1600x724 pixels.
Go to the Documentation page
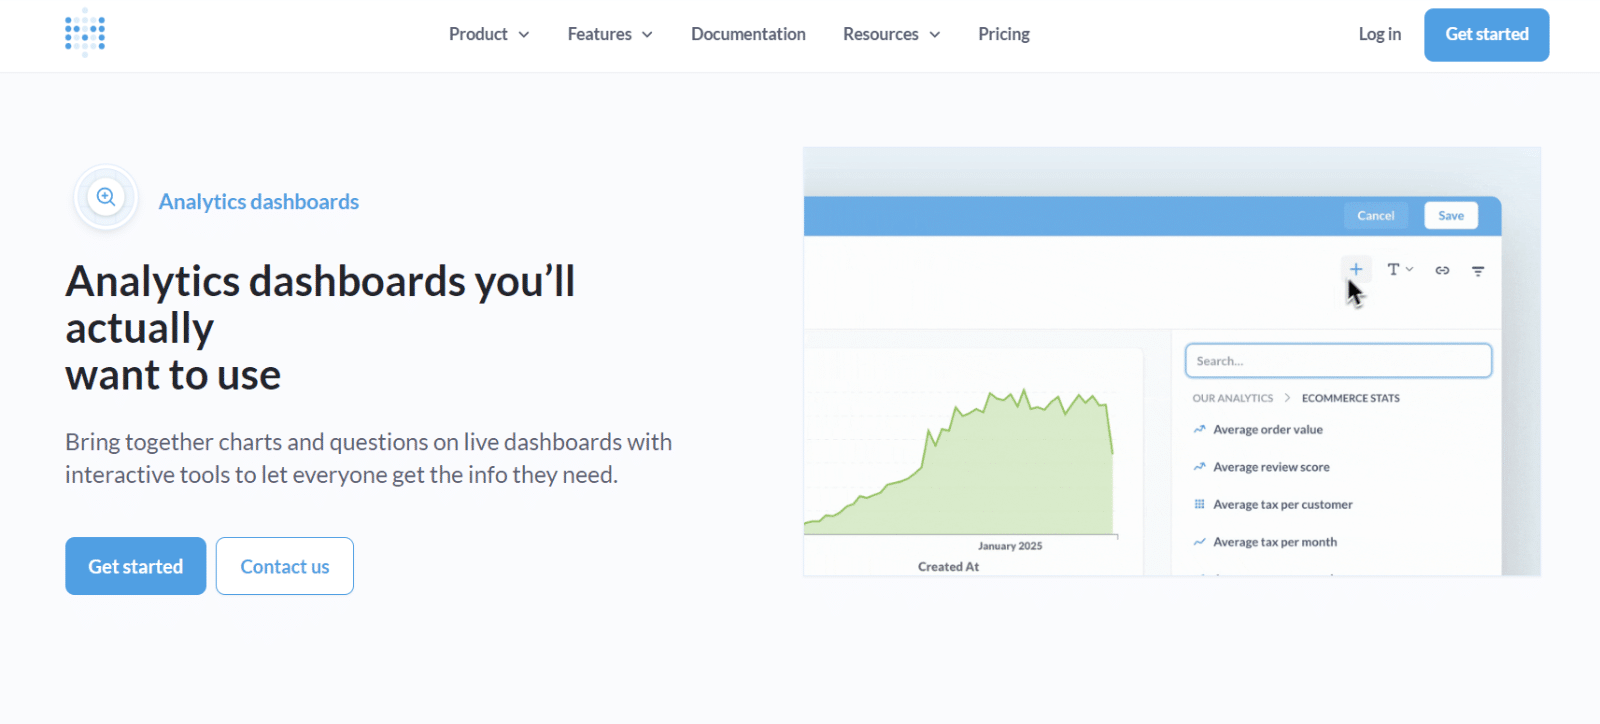(748, 34)
